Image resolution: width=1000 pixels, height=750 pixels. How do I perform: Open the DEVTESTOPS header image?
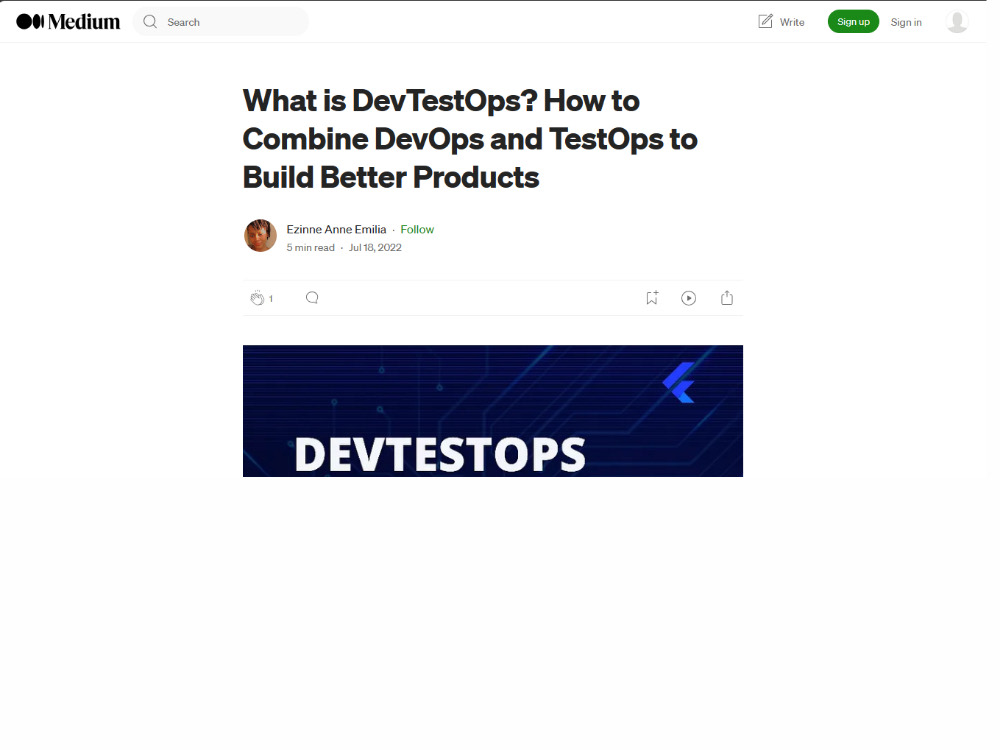click(493, 411)
